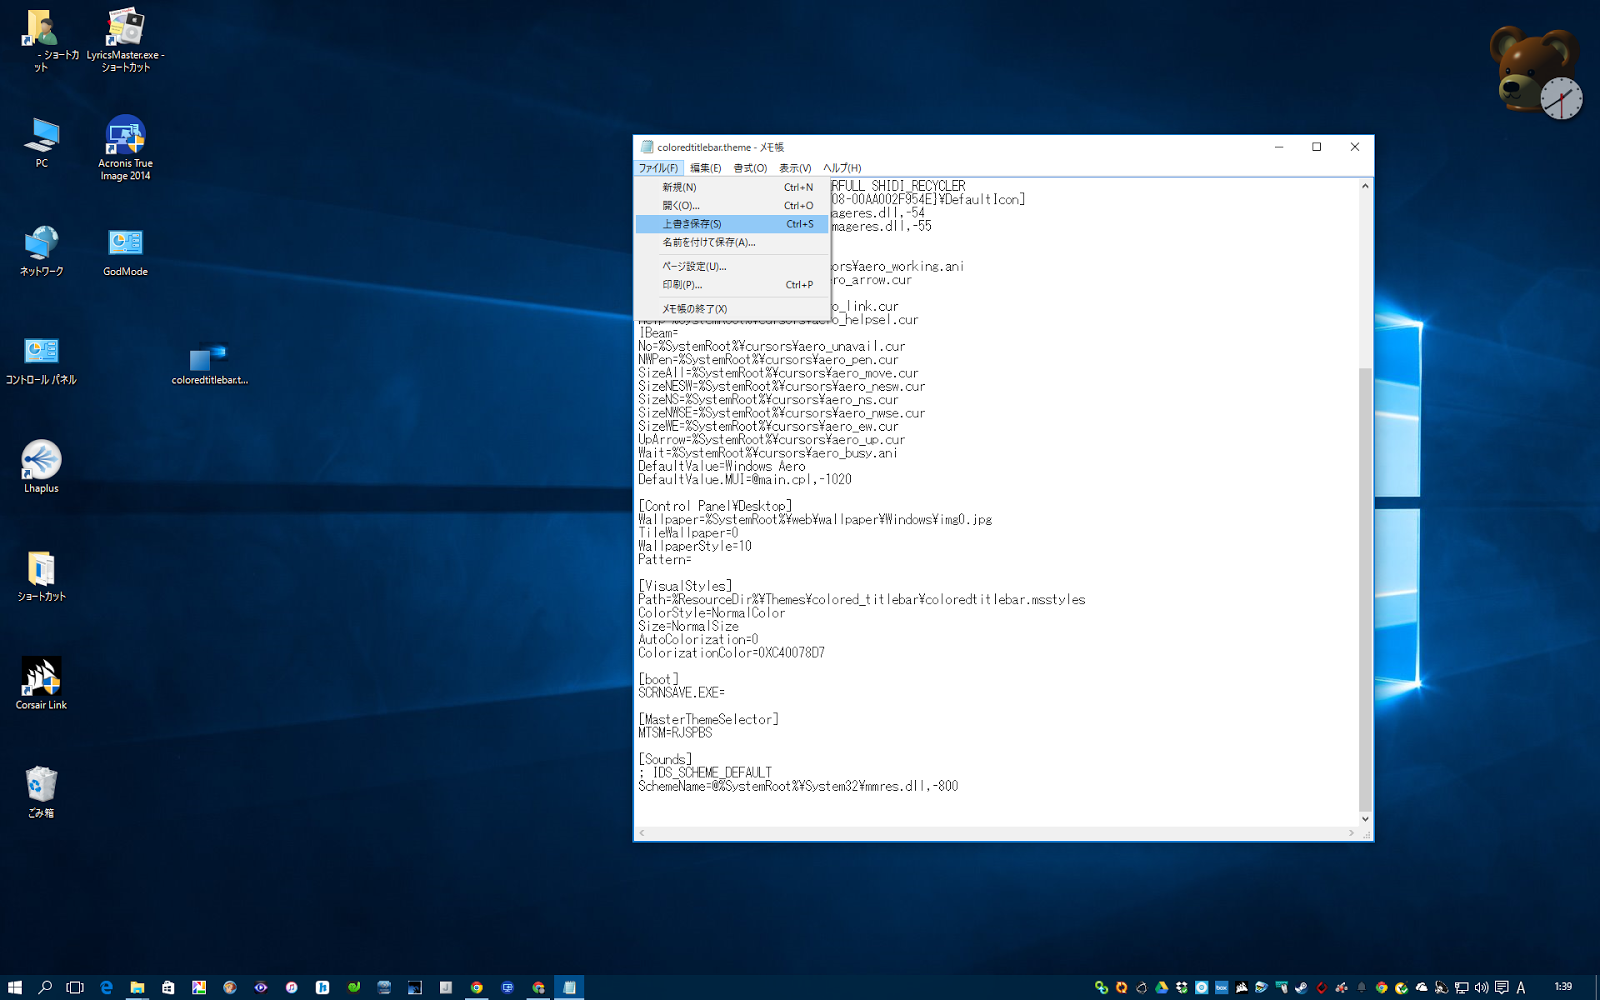Click the taskbar clock showing 1:39
This screenshot has height=1000, width=1600.
click(1563, 987)
